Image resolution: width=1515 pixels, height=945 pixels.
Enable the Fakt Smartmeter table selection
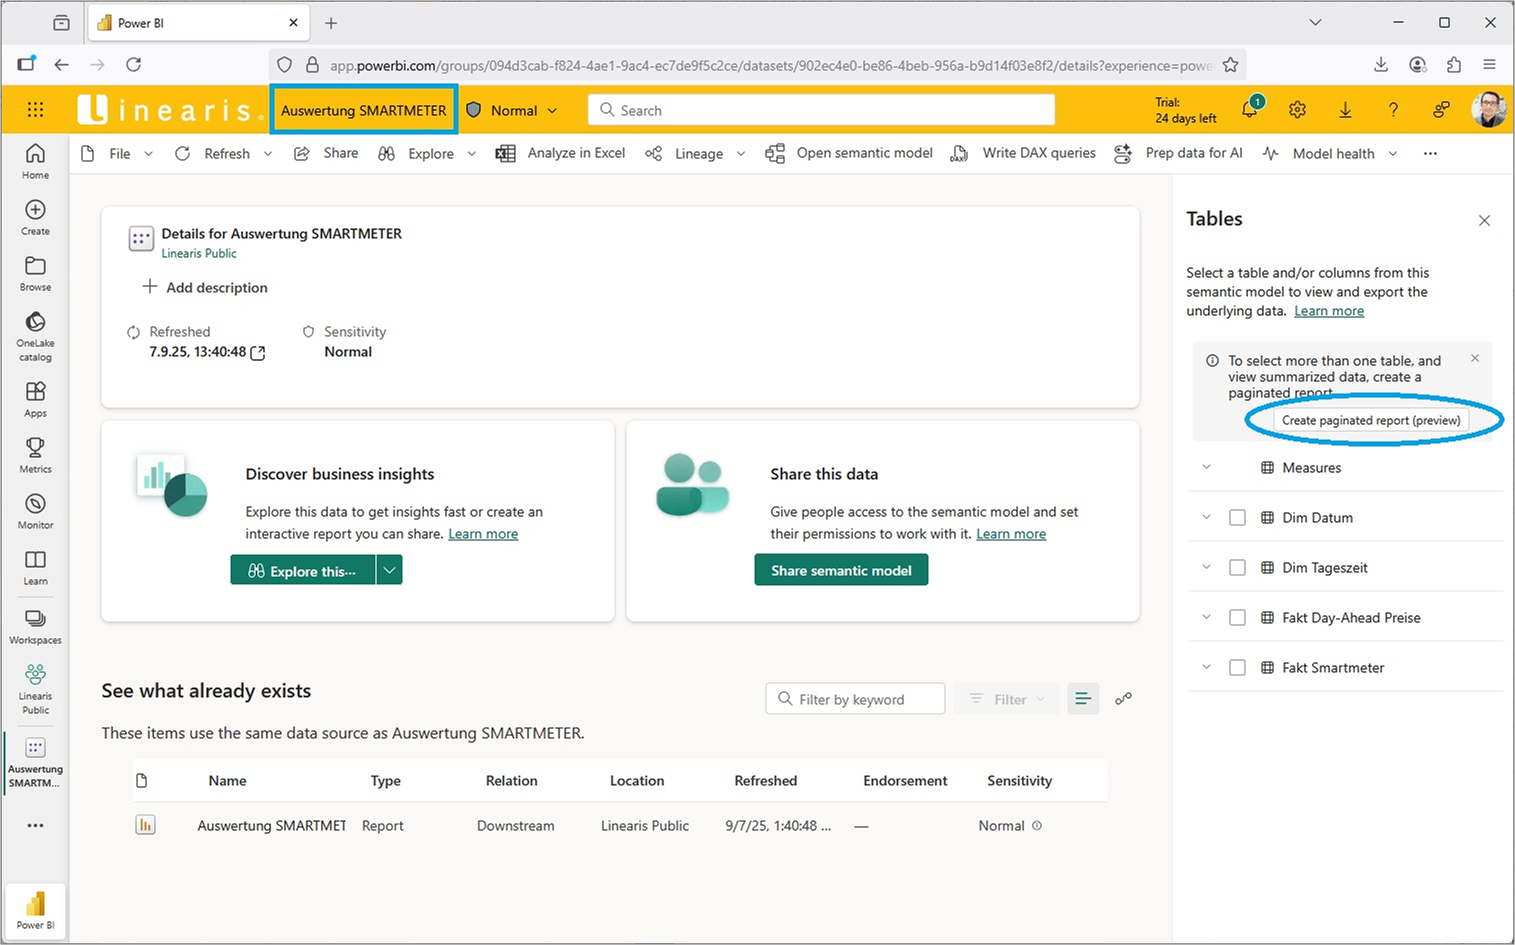(x=1237, y=667)
